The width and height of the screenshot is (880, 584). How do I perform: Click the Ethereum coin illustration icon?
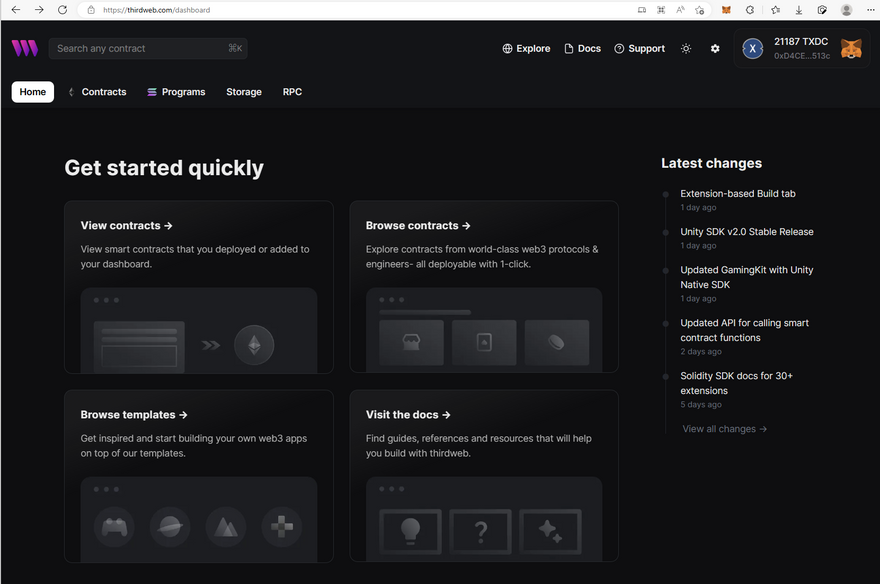point(254,344)
